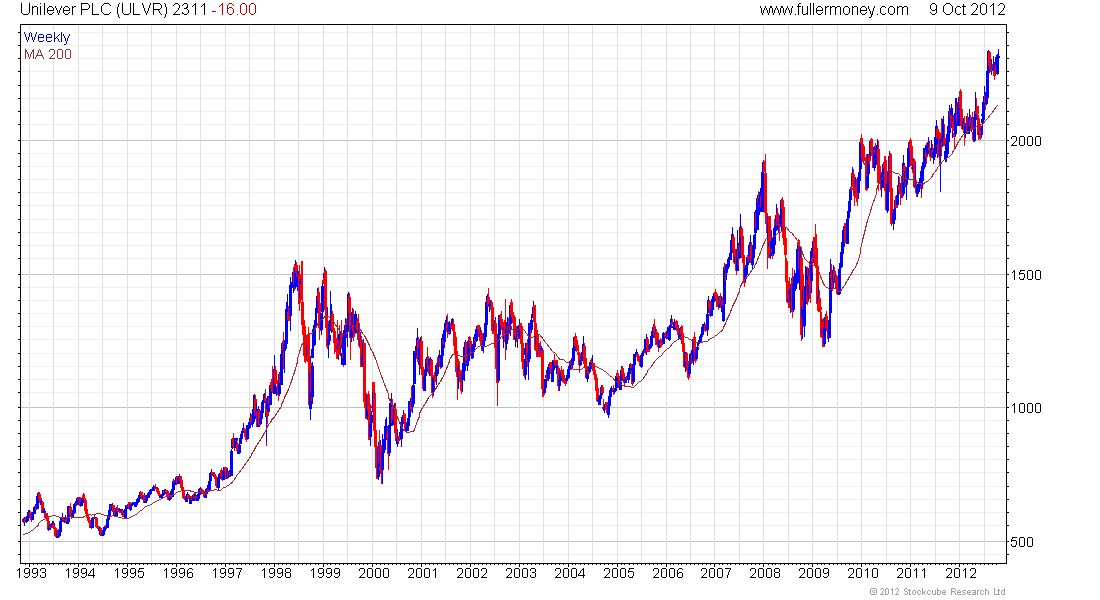Click the 1995 year axis label
Image resolution: width=1100 pixels, height=600 pixels.
coord(129,573)
